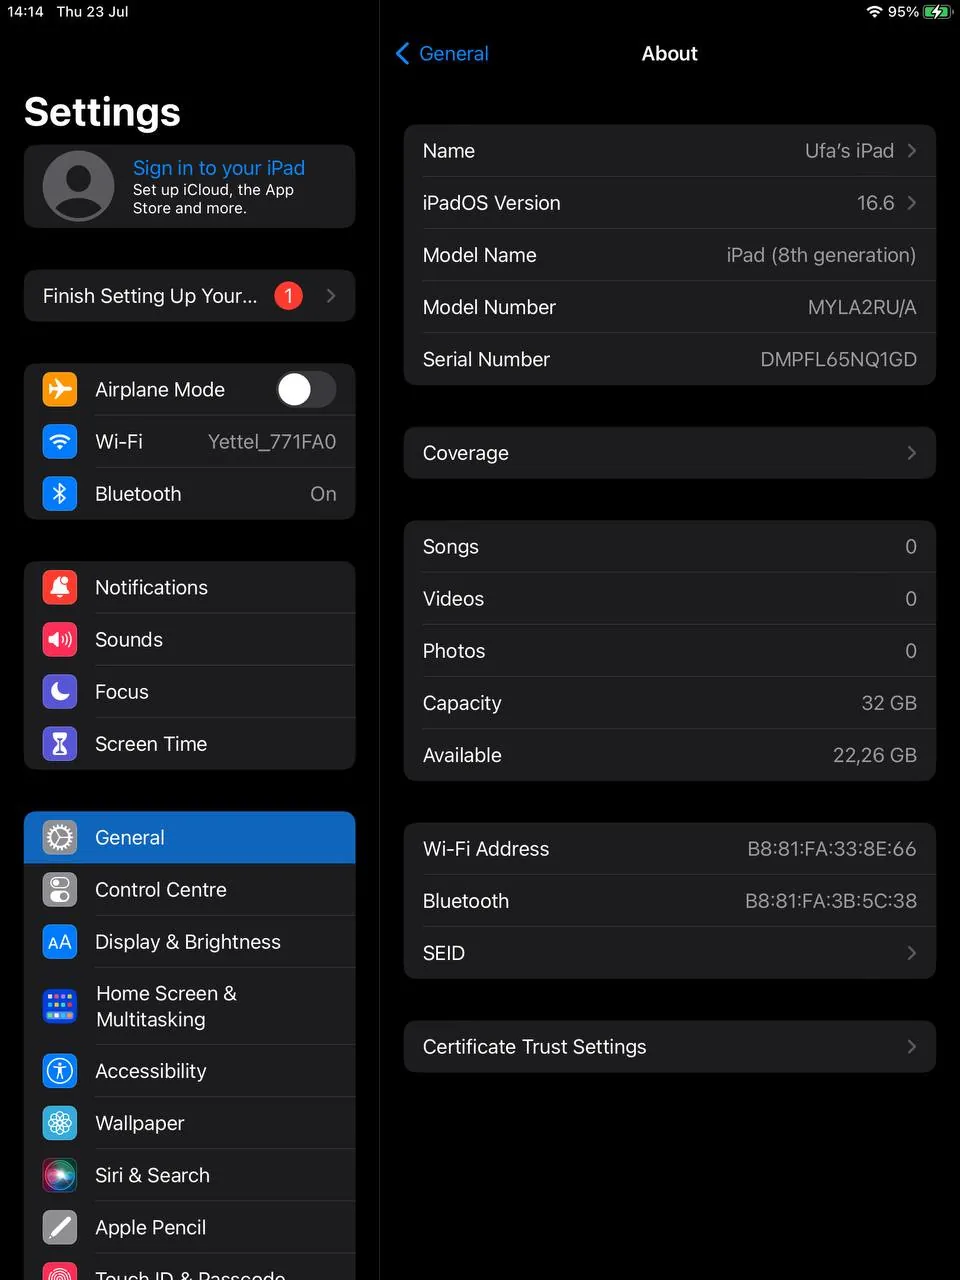Tap the Model Number MYLA2RU/A
This screenshot has height=1280, width=960.
pos(862,307)
